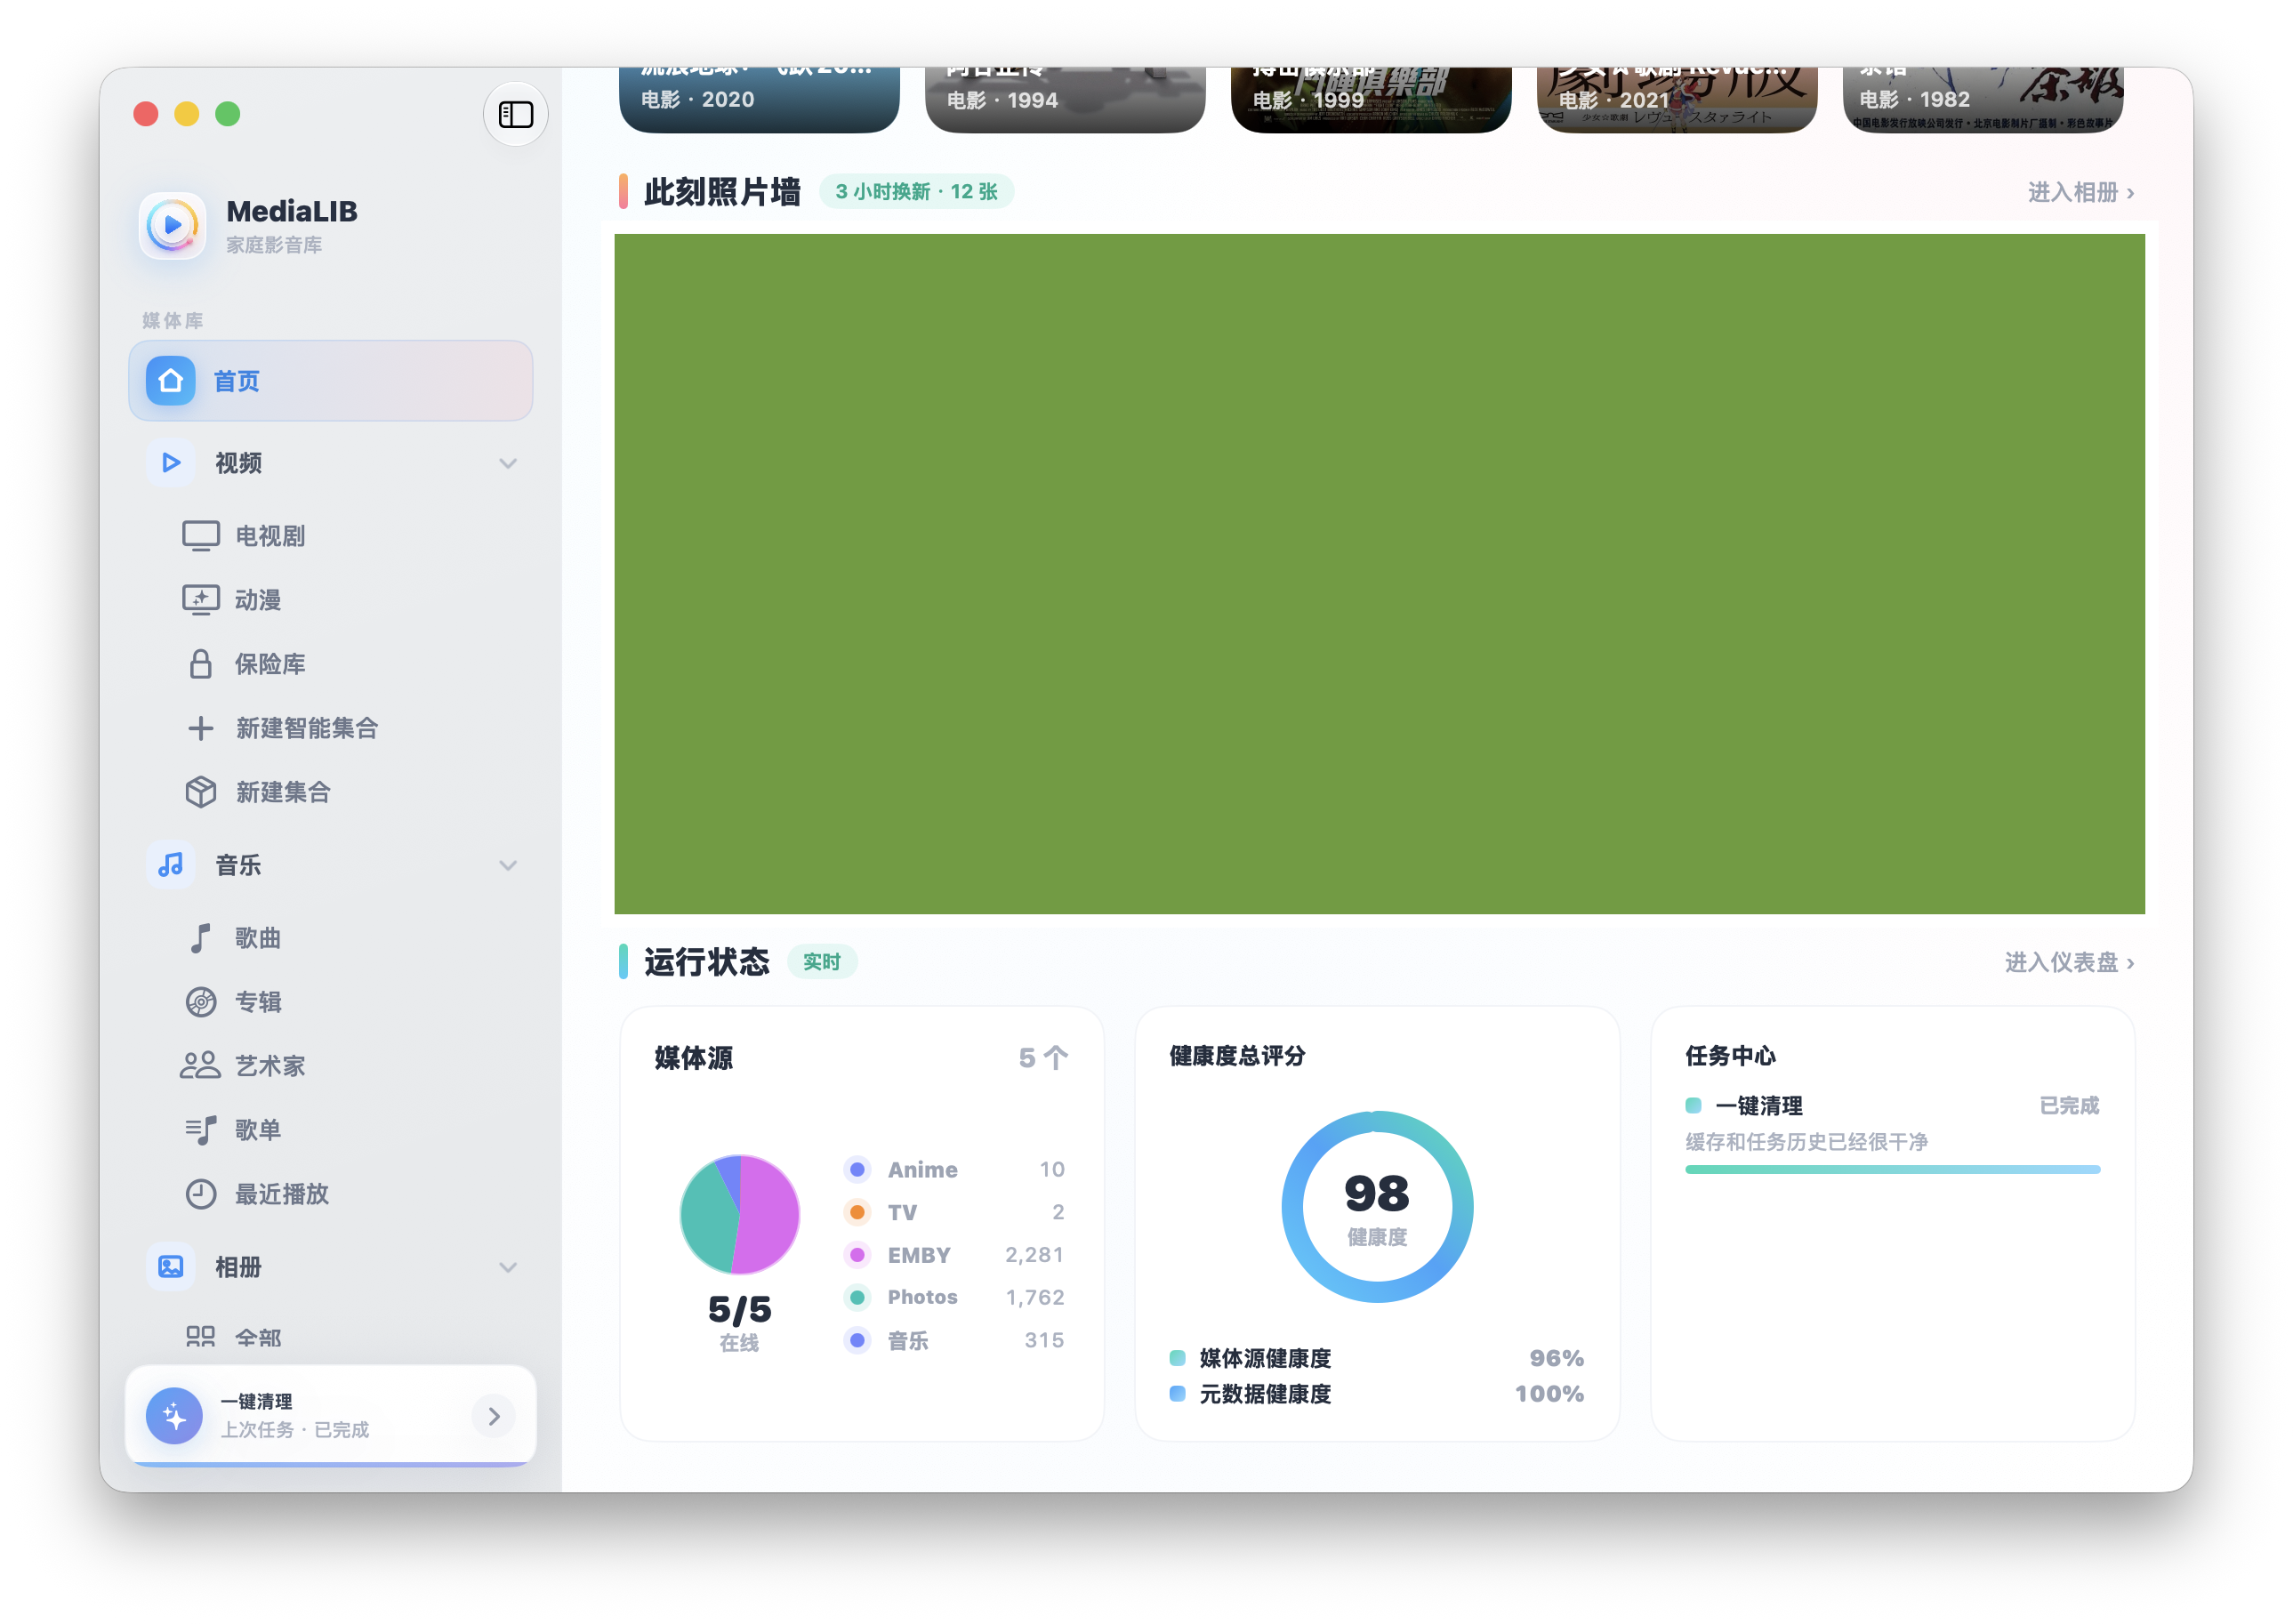Viewport: 2293px width, 1624px height.
Task: Click the lock icon for 保险库
Action: pos(200,664)
